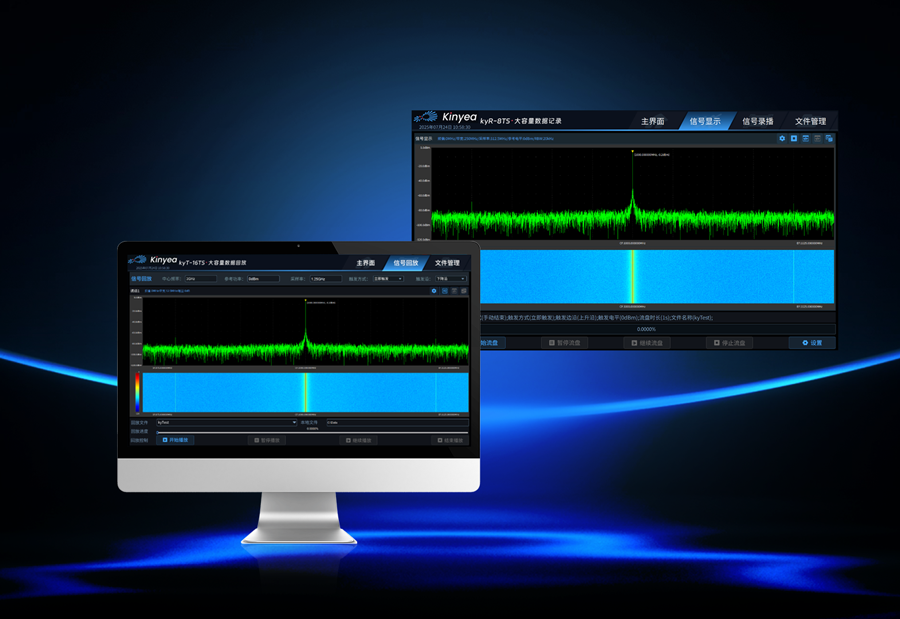Click the 设置 button in kyR-8TS window
This screenshot has width=900, height=619.
tap(812, 343)
